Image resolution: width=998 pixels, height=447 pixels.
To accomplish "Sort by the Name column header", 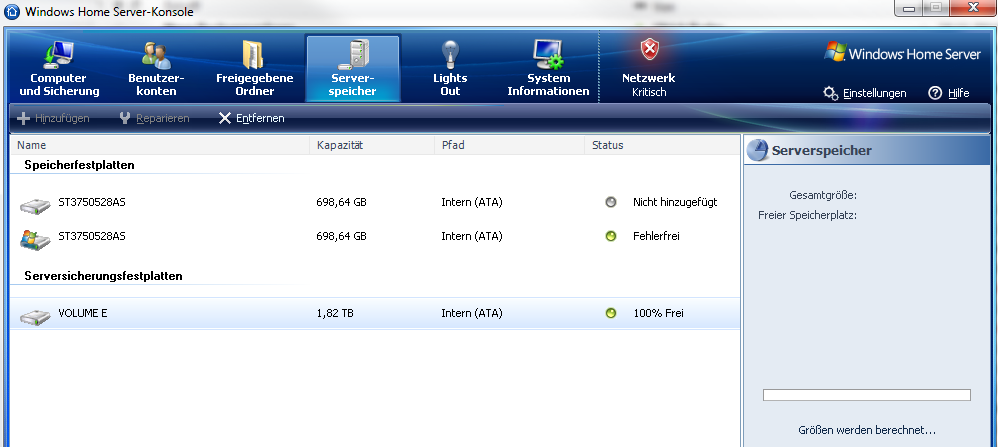I will (160, 145).
